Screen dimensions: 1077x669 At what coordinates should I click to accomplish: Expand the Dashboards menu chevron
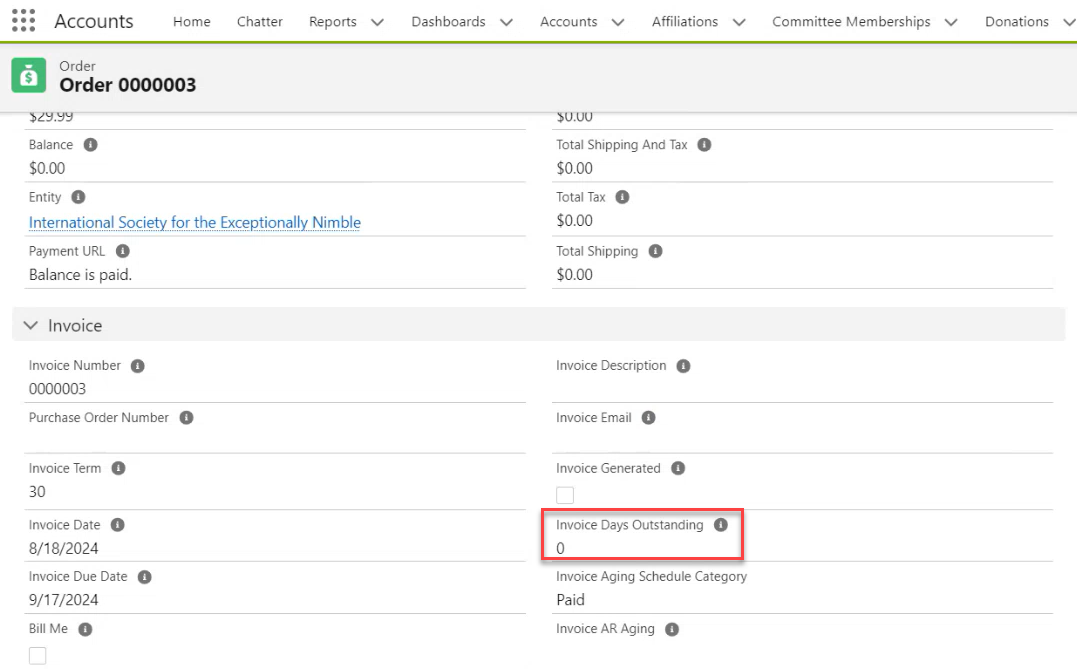pos(506,22)
